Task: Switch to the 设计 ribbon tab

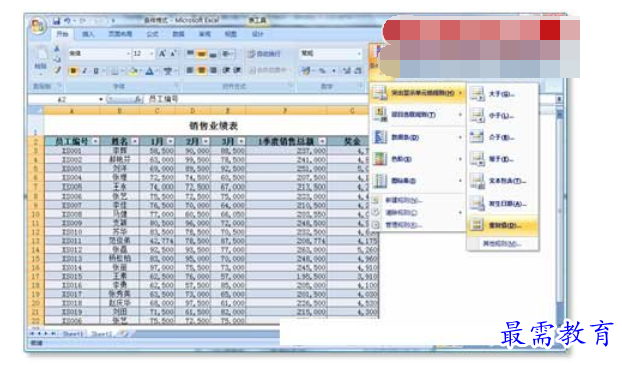Action: [258, 35]
